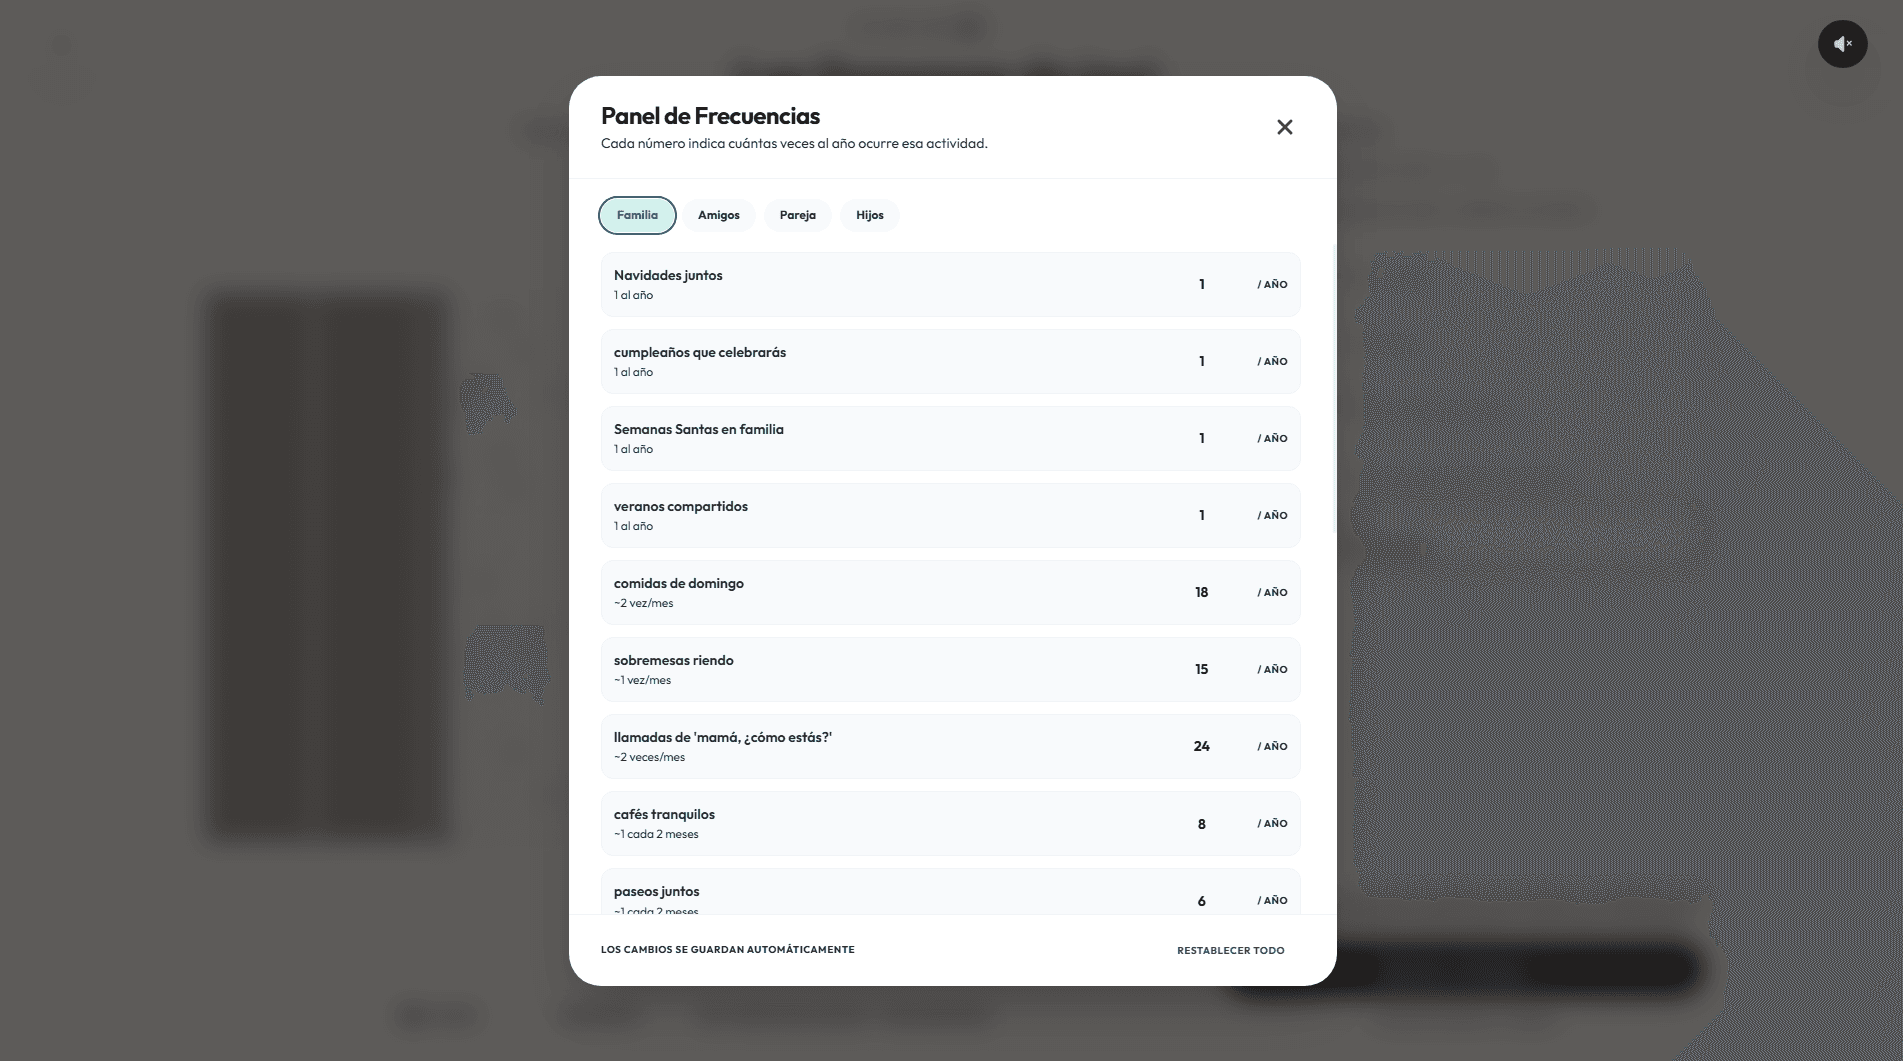This screenshot has height=1061, width=1903.
Task: Switch to the Hijos tab
Action: pyautogui.click(x=870, y=215)
